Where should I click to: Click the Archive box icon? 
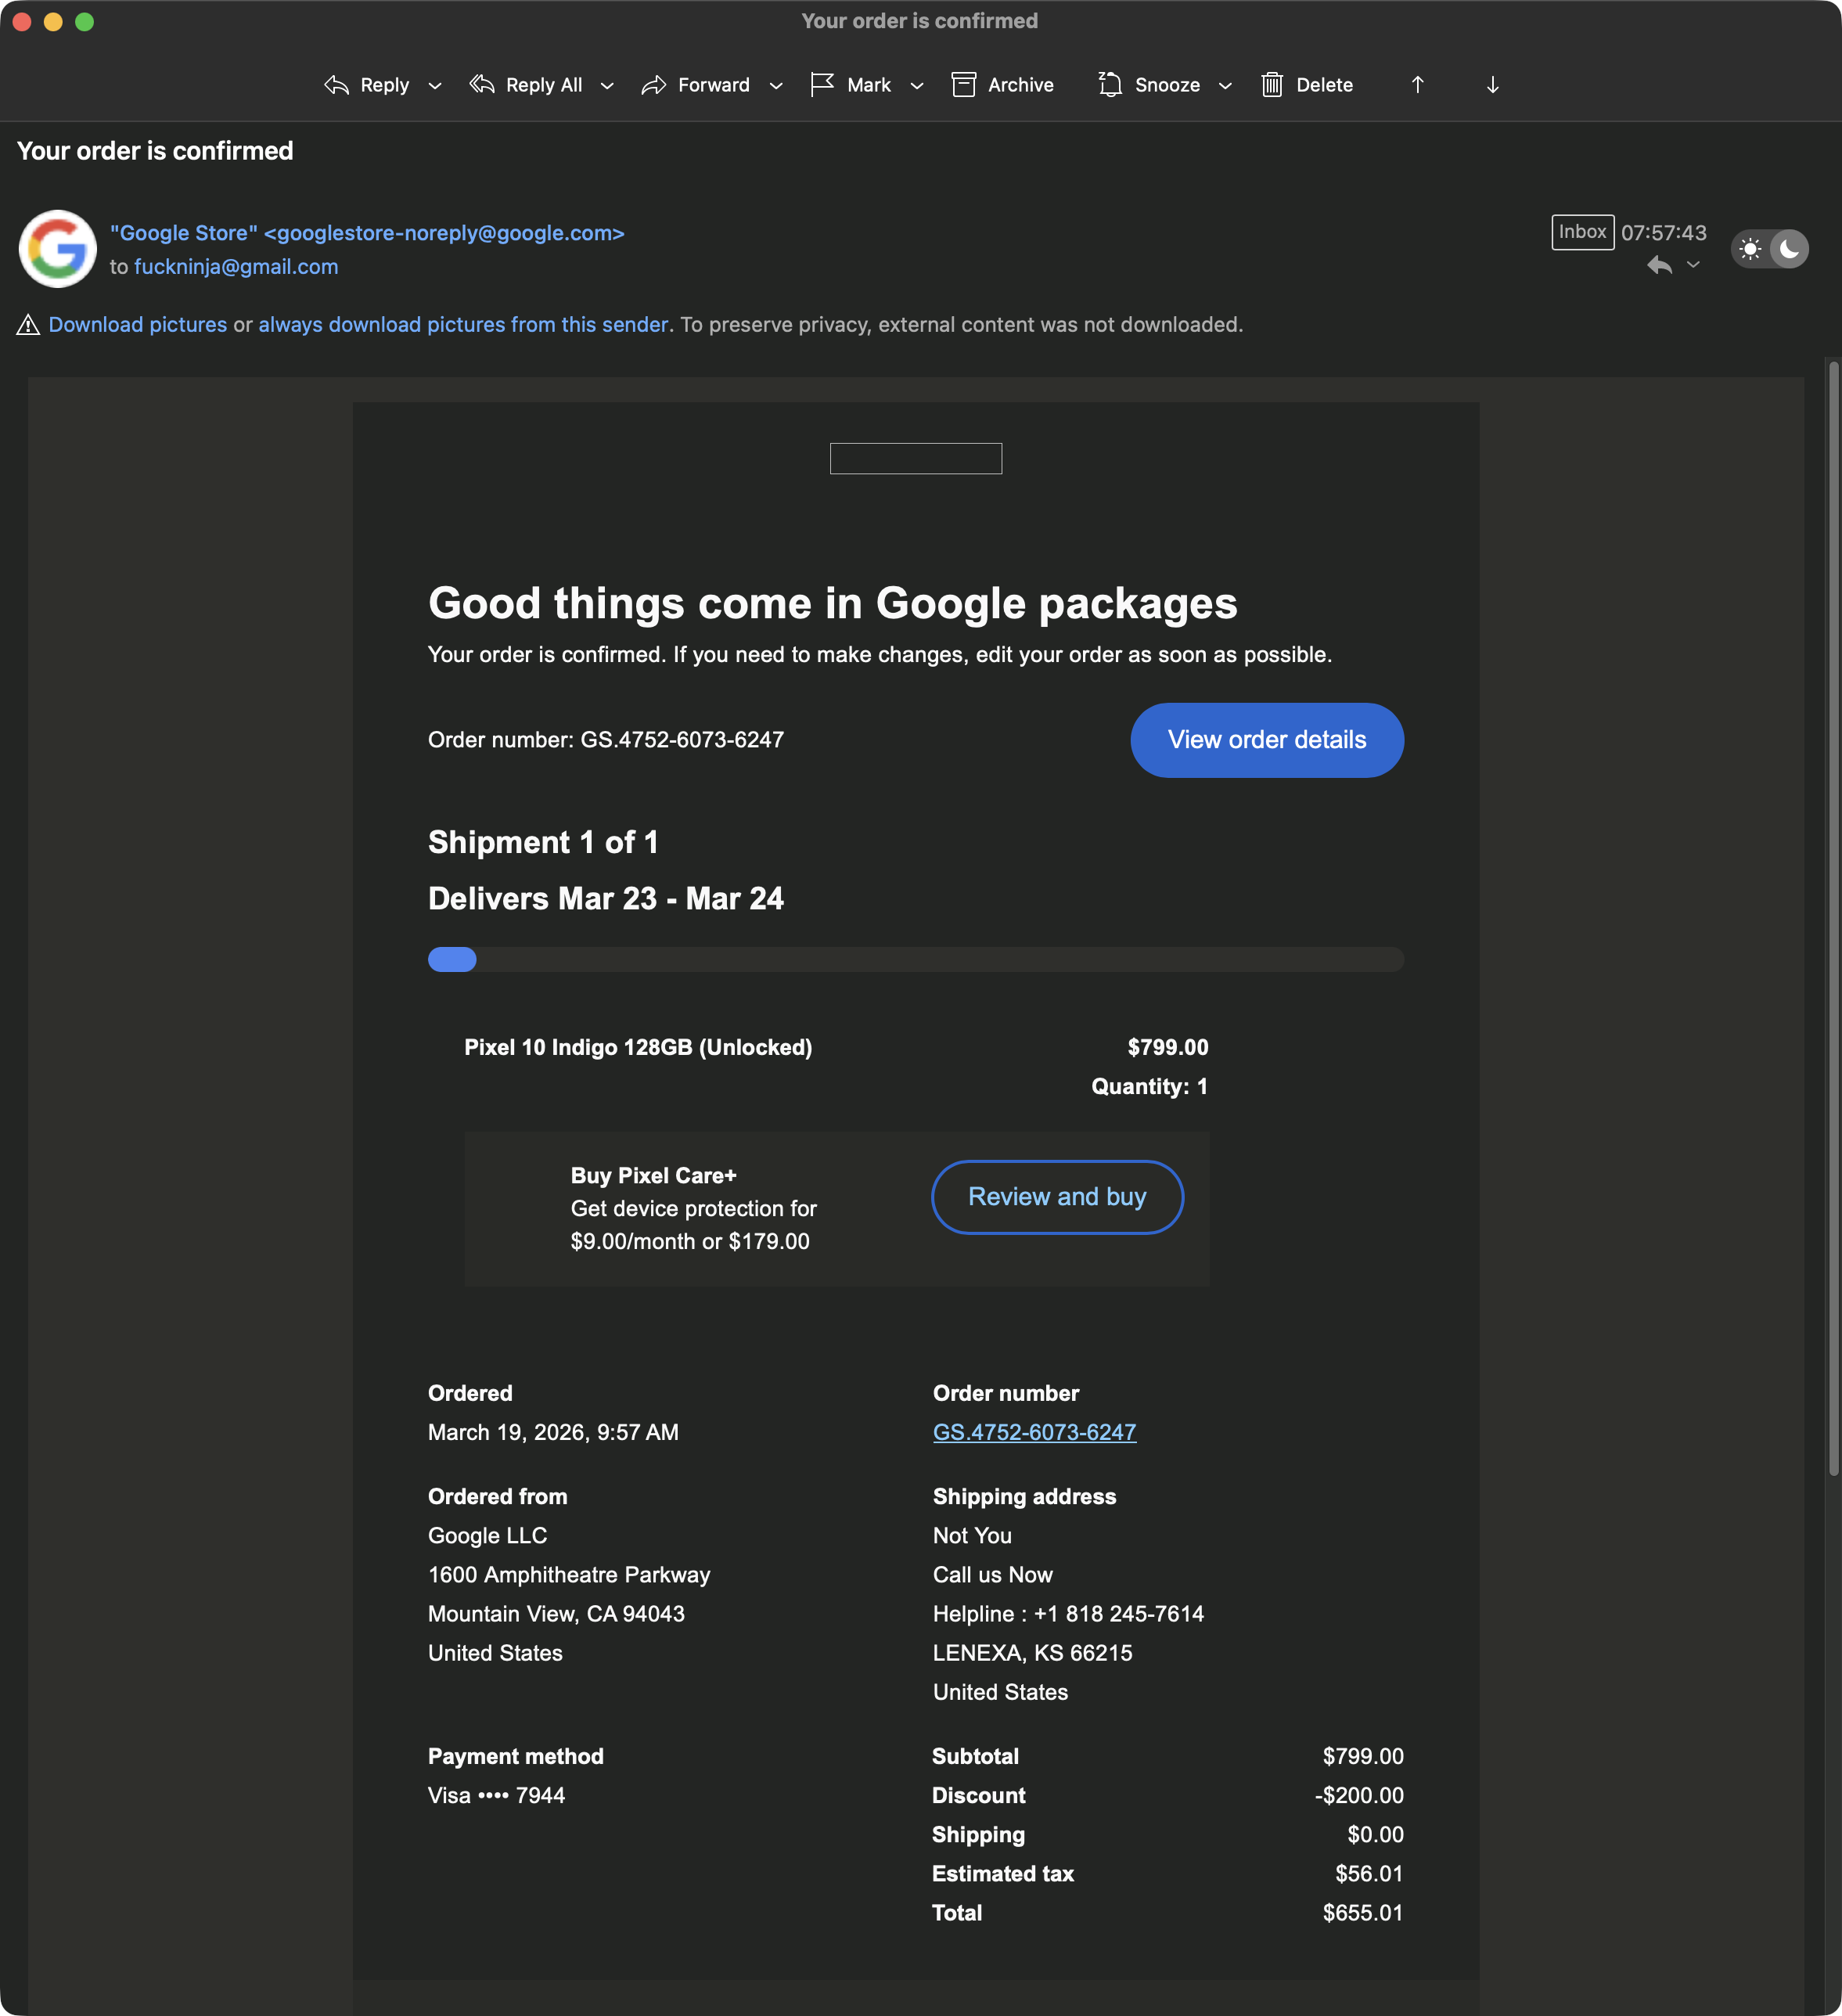coord(963,85)
